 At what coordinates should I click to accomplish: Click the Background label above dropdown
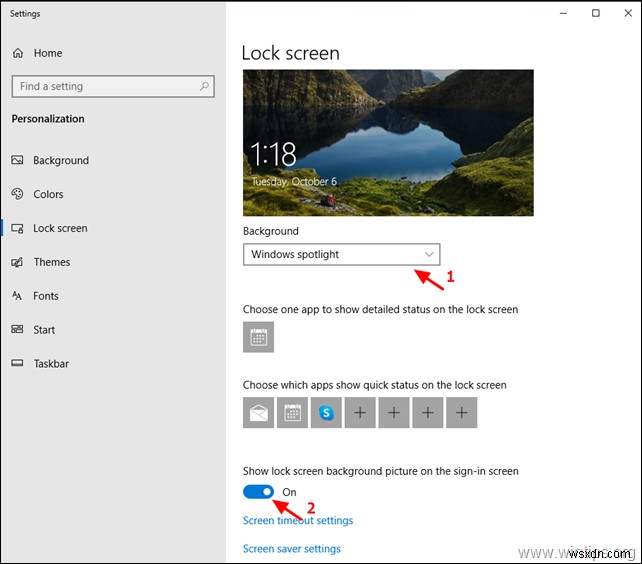[x=271, y=231]
